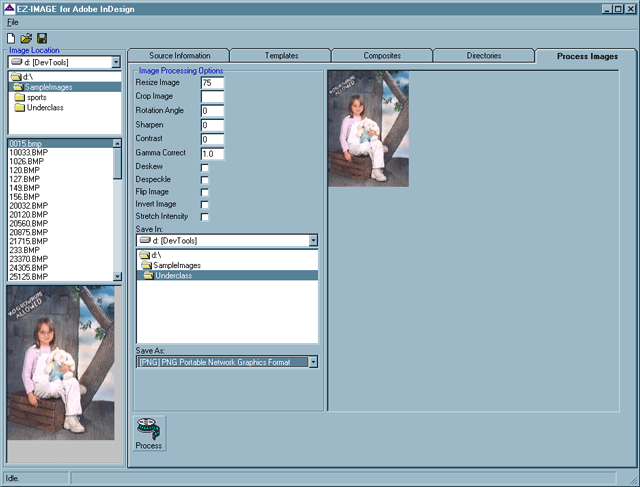Click the file list scrollbar thumb
Viewport: 640px width, 487px height.
pyautogui.click(x=117, y=163)
